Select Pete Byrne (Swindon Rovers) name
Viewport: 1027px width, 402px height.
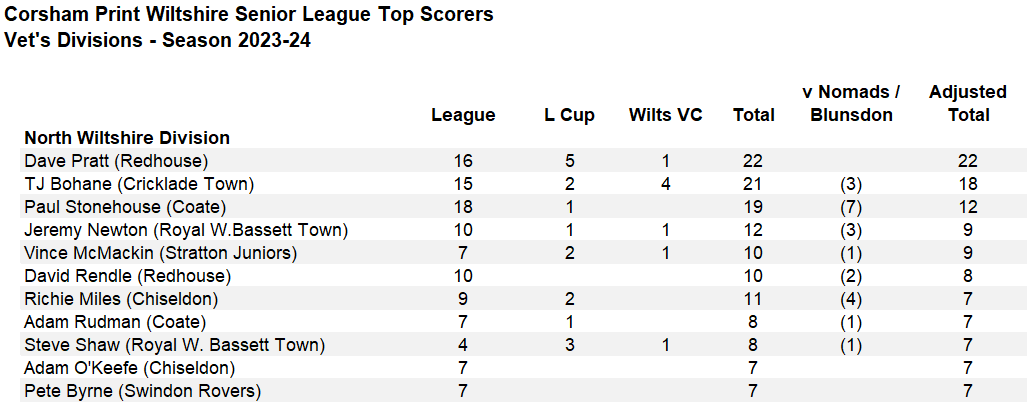143,392
